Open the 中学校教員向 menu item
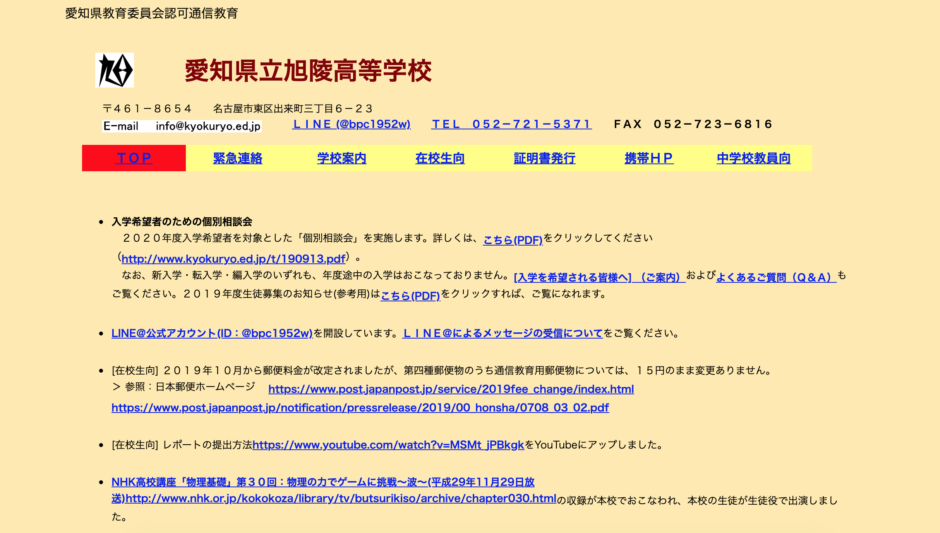 point(753,158)
